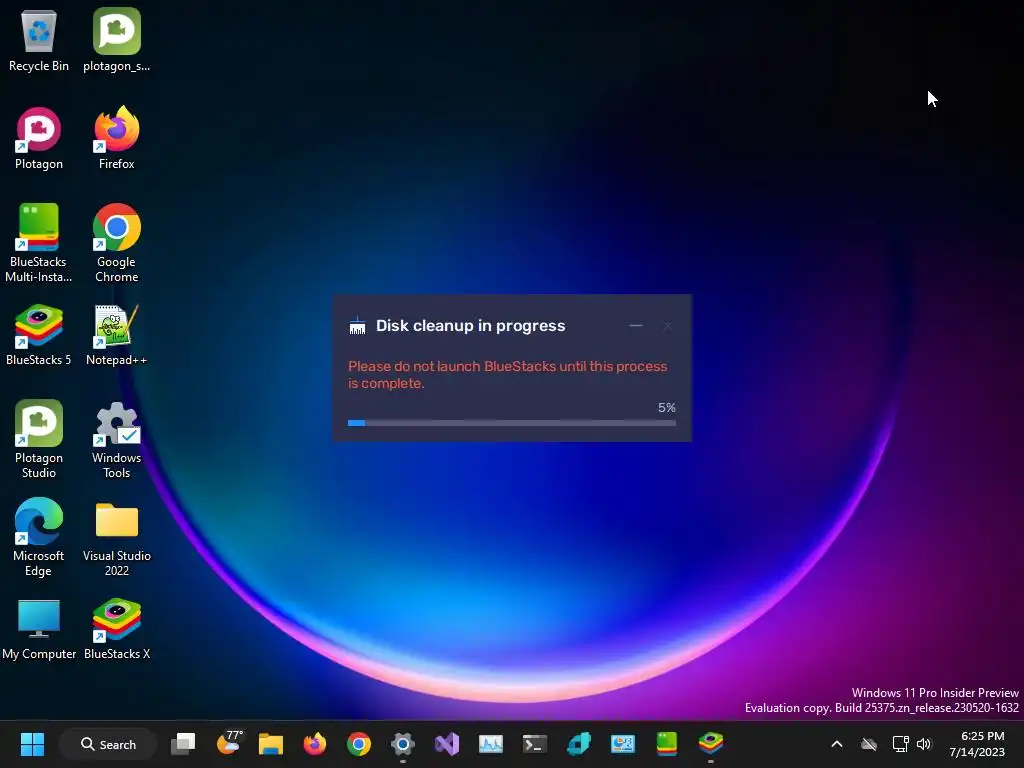Viewport: 1024px width, 768px height.
Task: Click the taskbar Search box
Action: [108, 744]
